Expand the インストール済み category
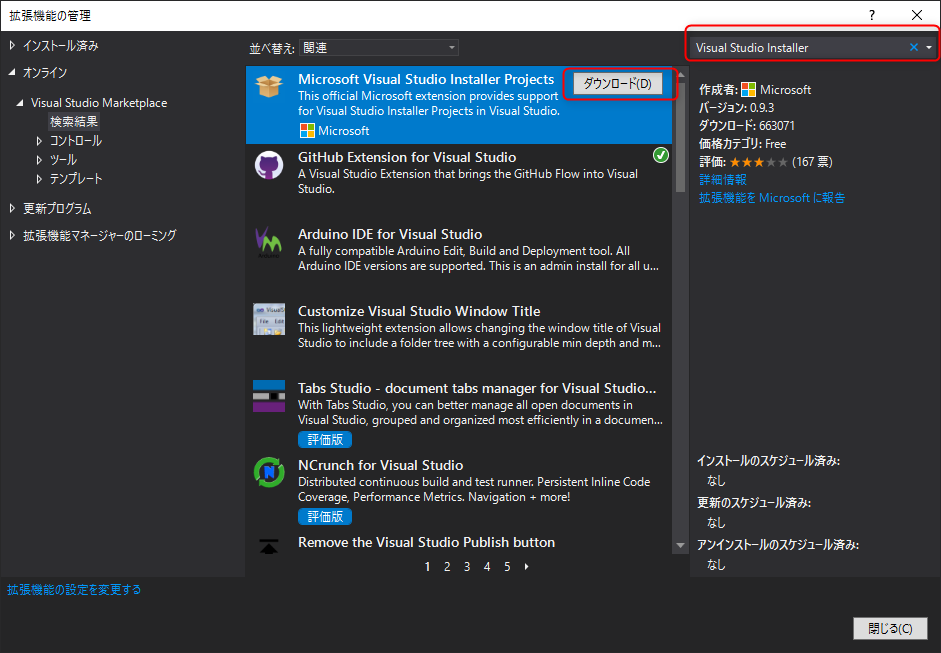Viewport: 941px width, 653px height. 13,46
